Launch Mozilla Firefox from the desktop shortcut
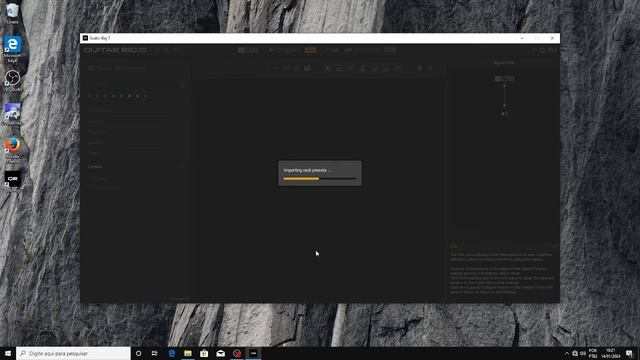The image size is (640, 360). [12, 150]
